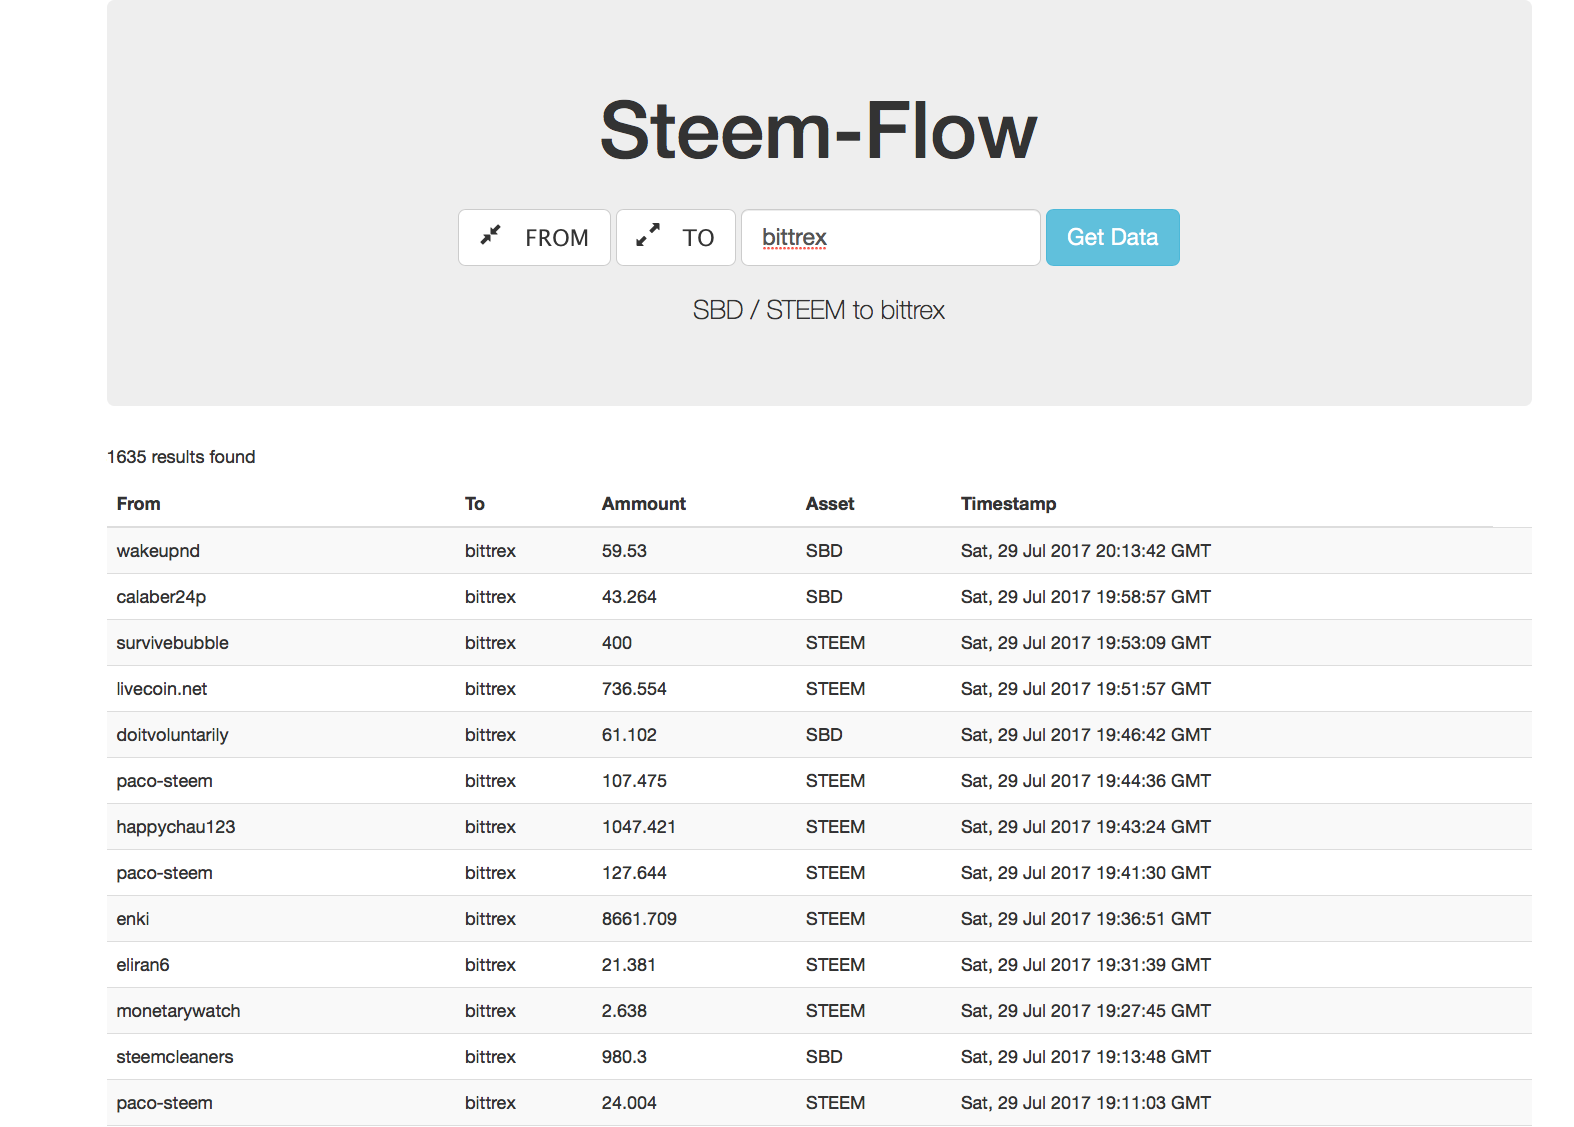
Task: Click the 1047.421 amount value
Action: (639, 827)
